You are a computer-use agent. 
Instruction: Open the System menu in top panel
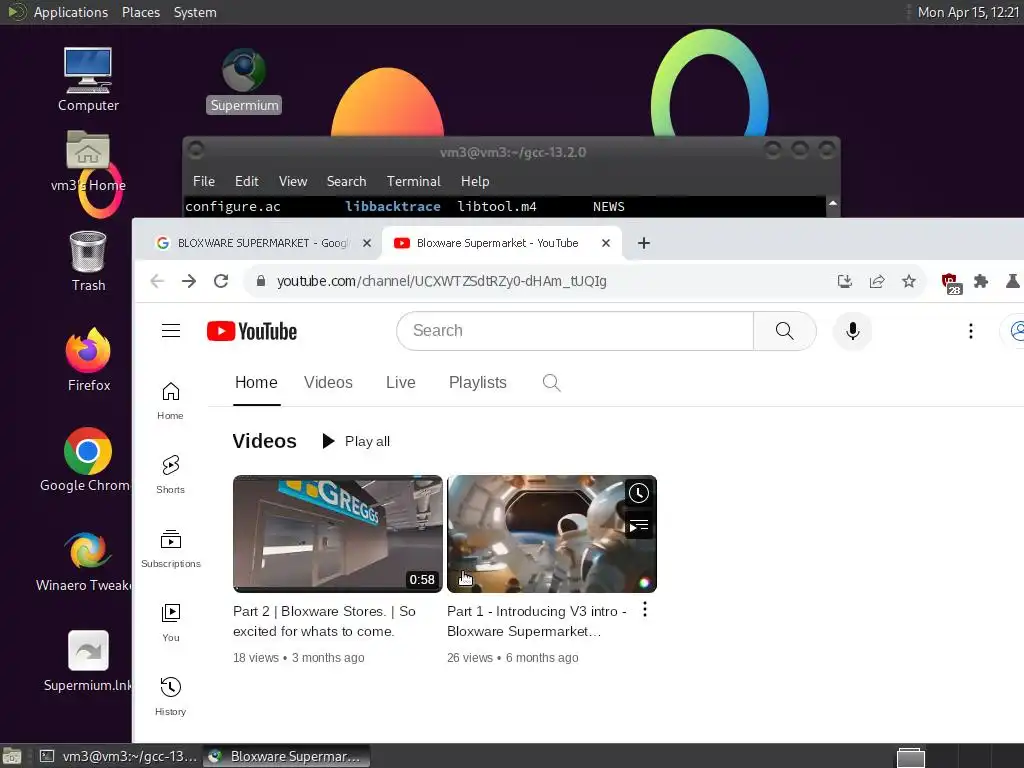click(x=195, y=12)
